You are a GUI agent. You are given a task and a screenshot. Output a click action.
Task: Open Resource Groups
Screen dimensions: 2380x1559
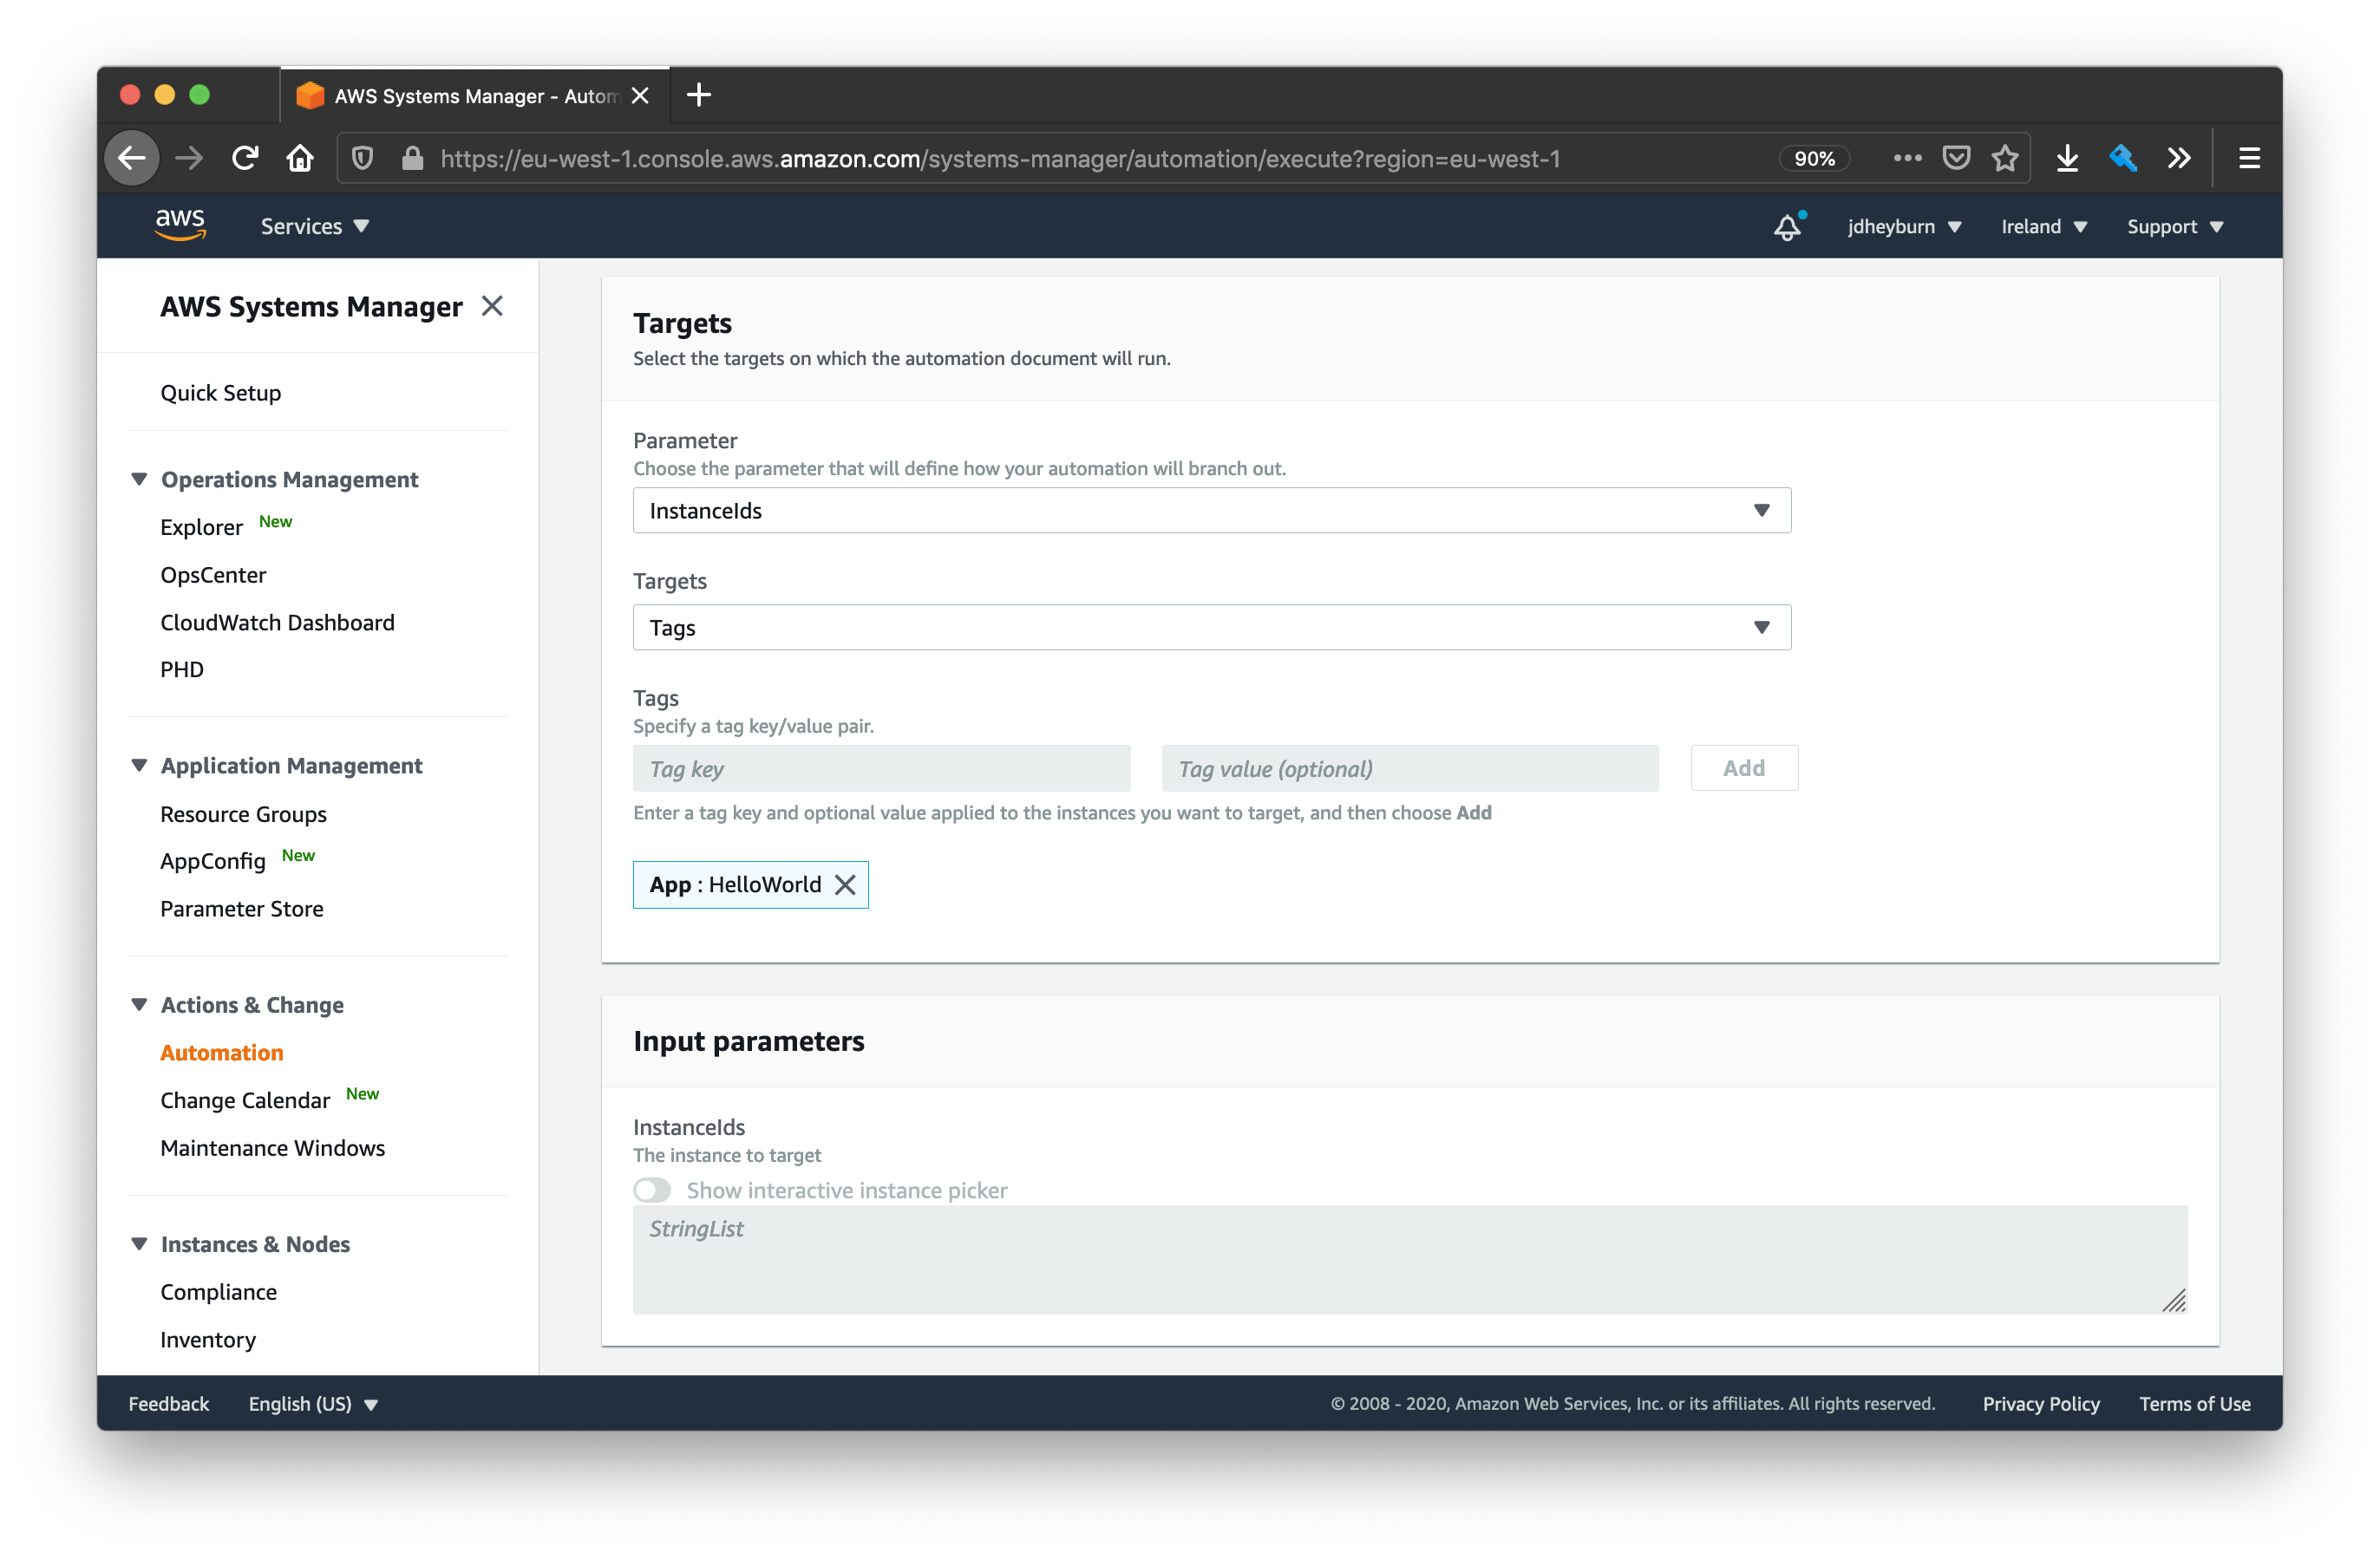pyautogui.click(x=243, y=814)
